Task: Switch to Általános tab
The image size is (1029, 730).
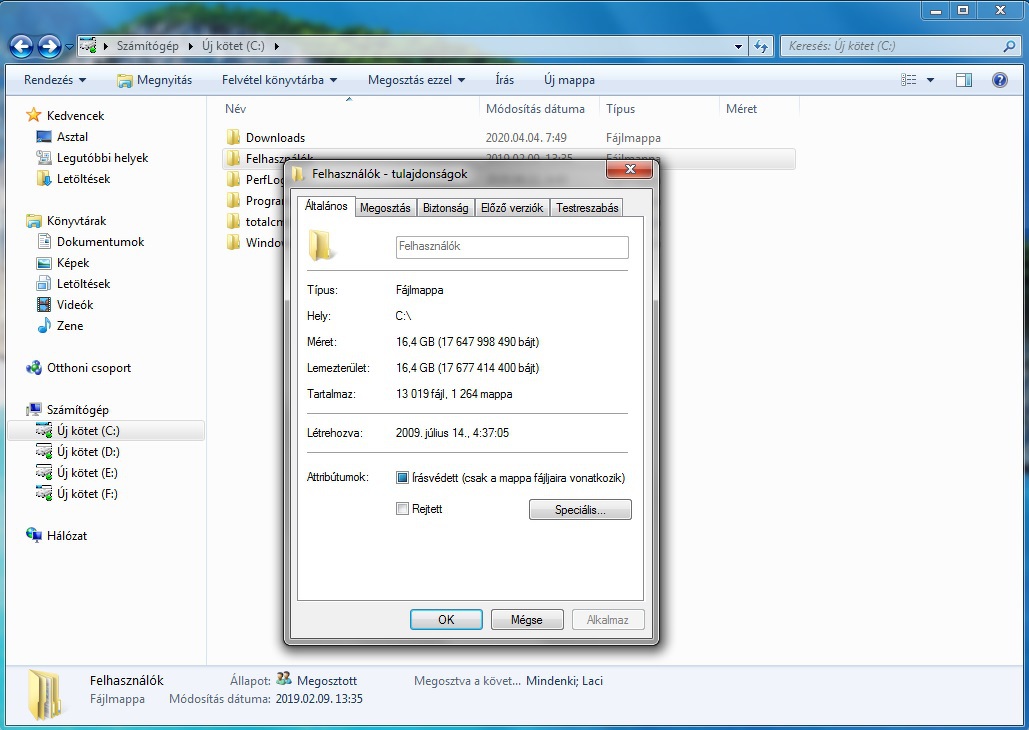Action: [x=326, y=206]
